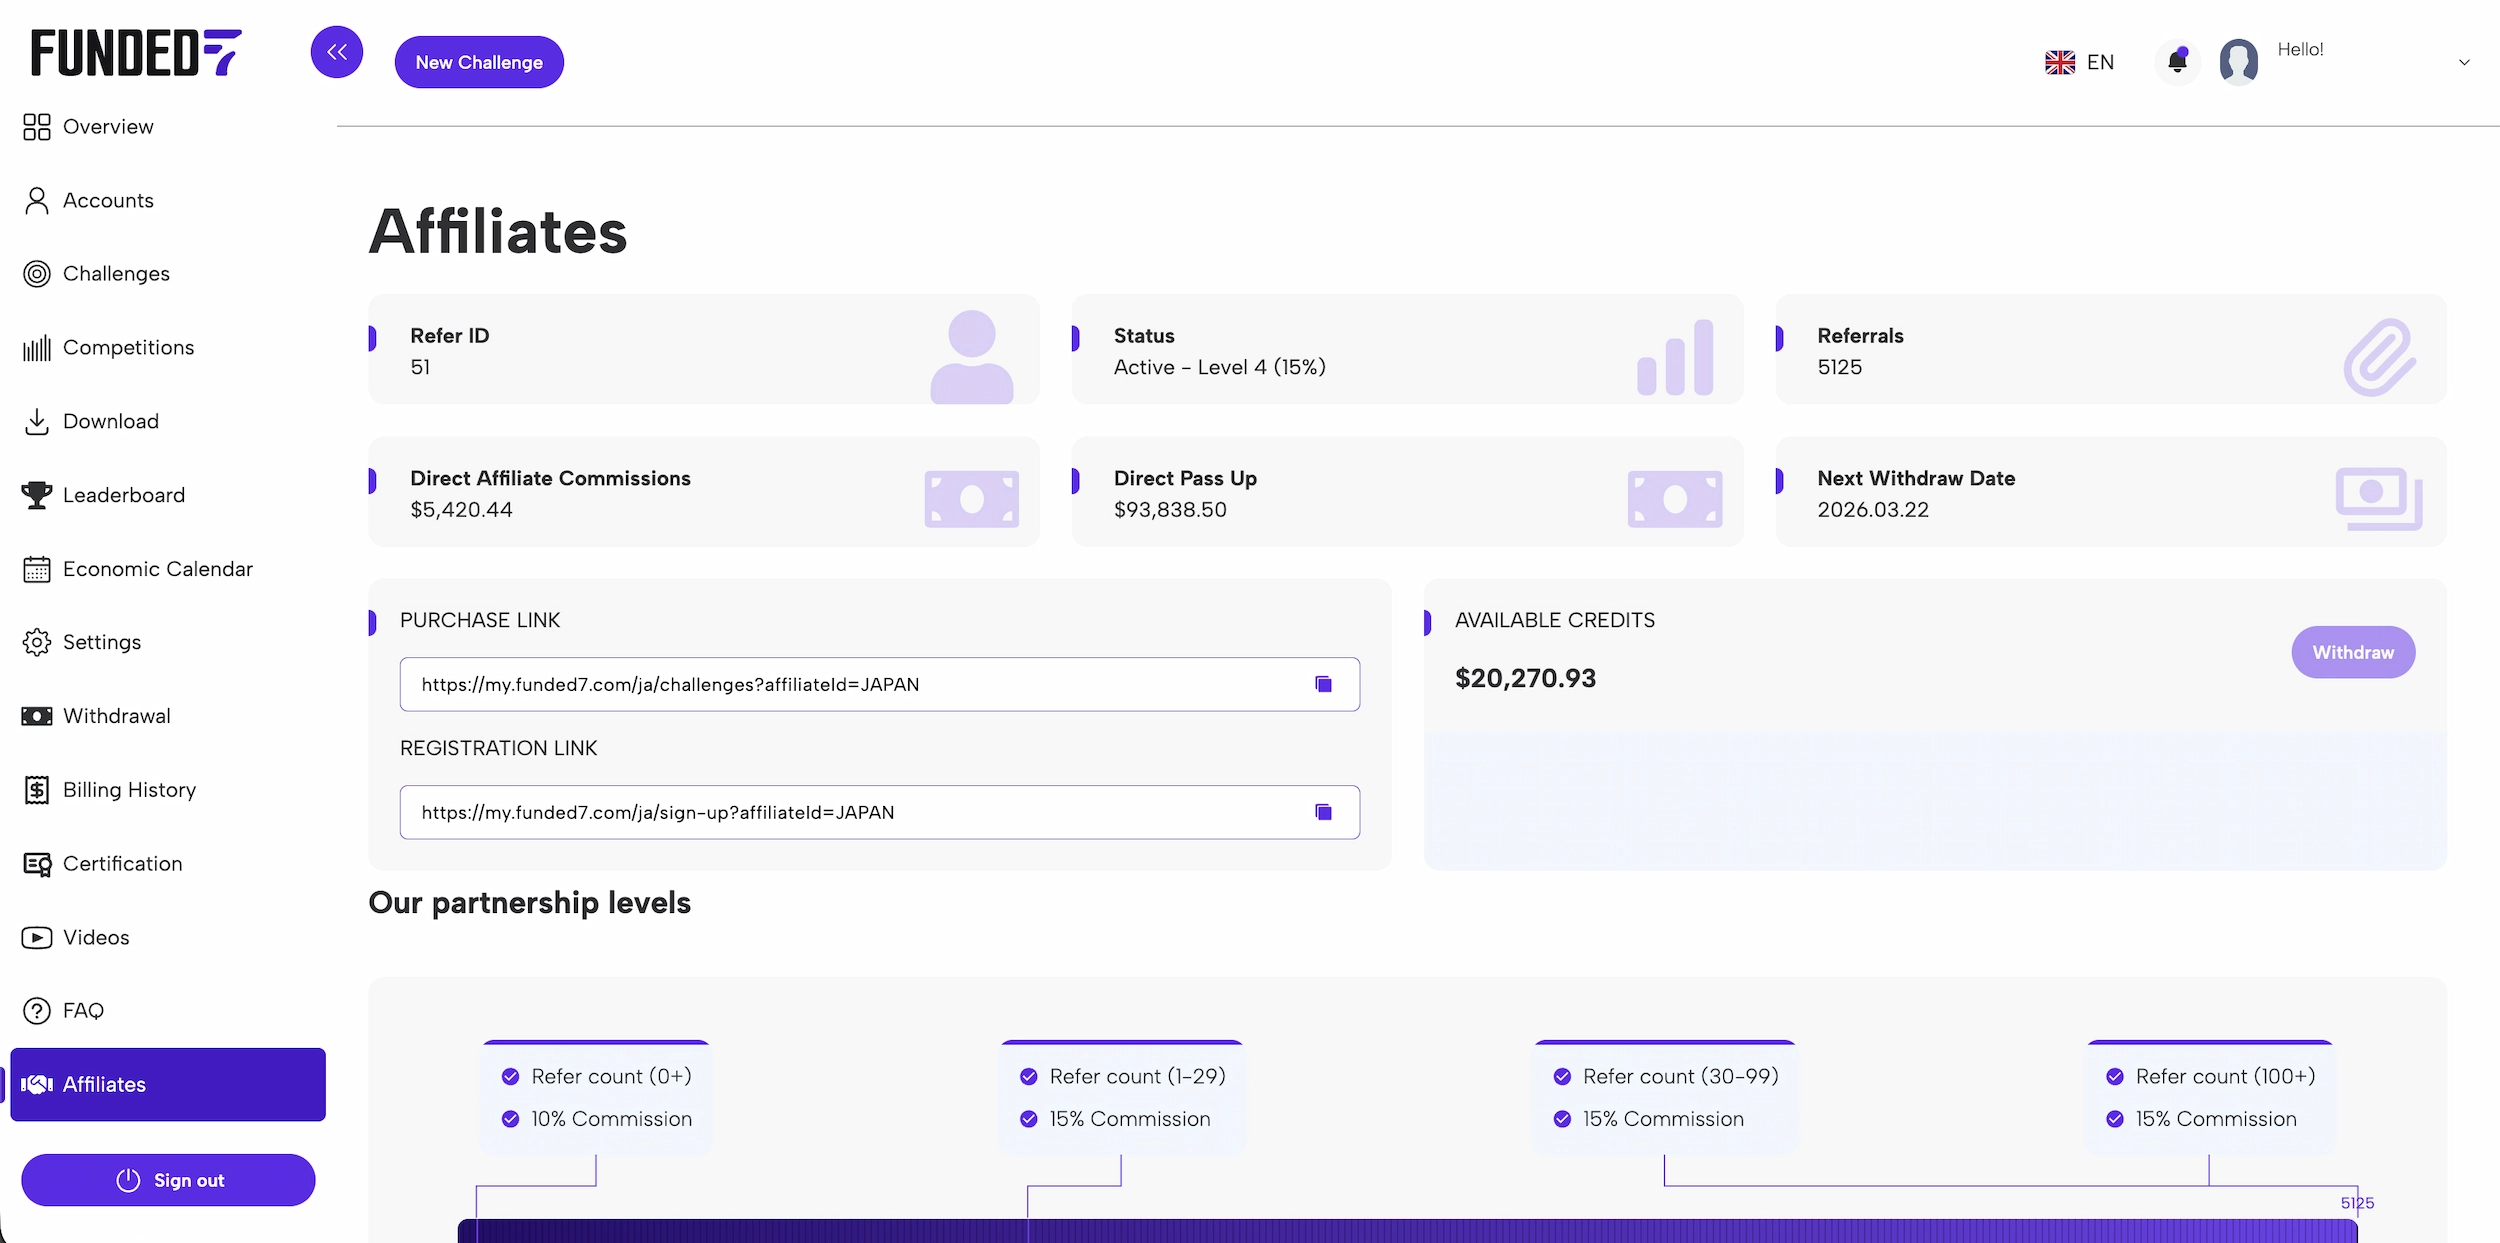Open the Hello! profile menu

[x=2300, y=50]
